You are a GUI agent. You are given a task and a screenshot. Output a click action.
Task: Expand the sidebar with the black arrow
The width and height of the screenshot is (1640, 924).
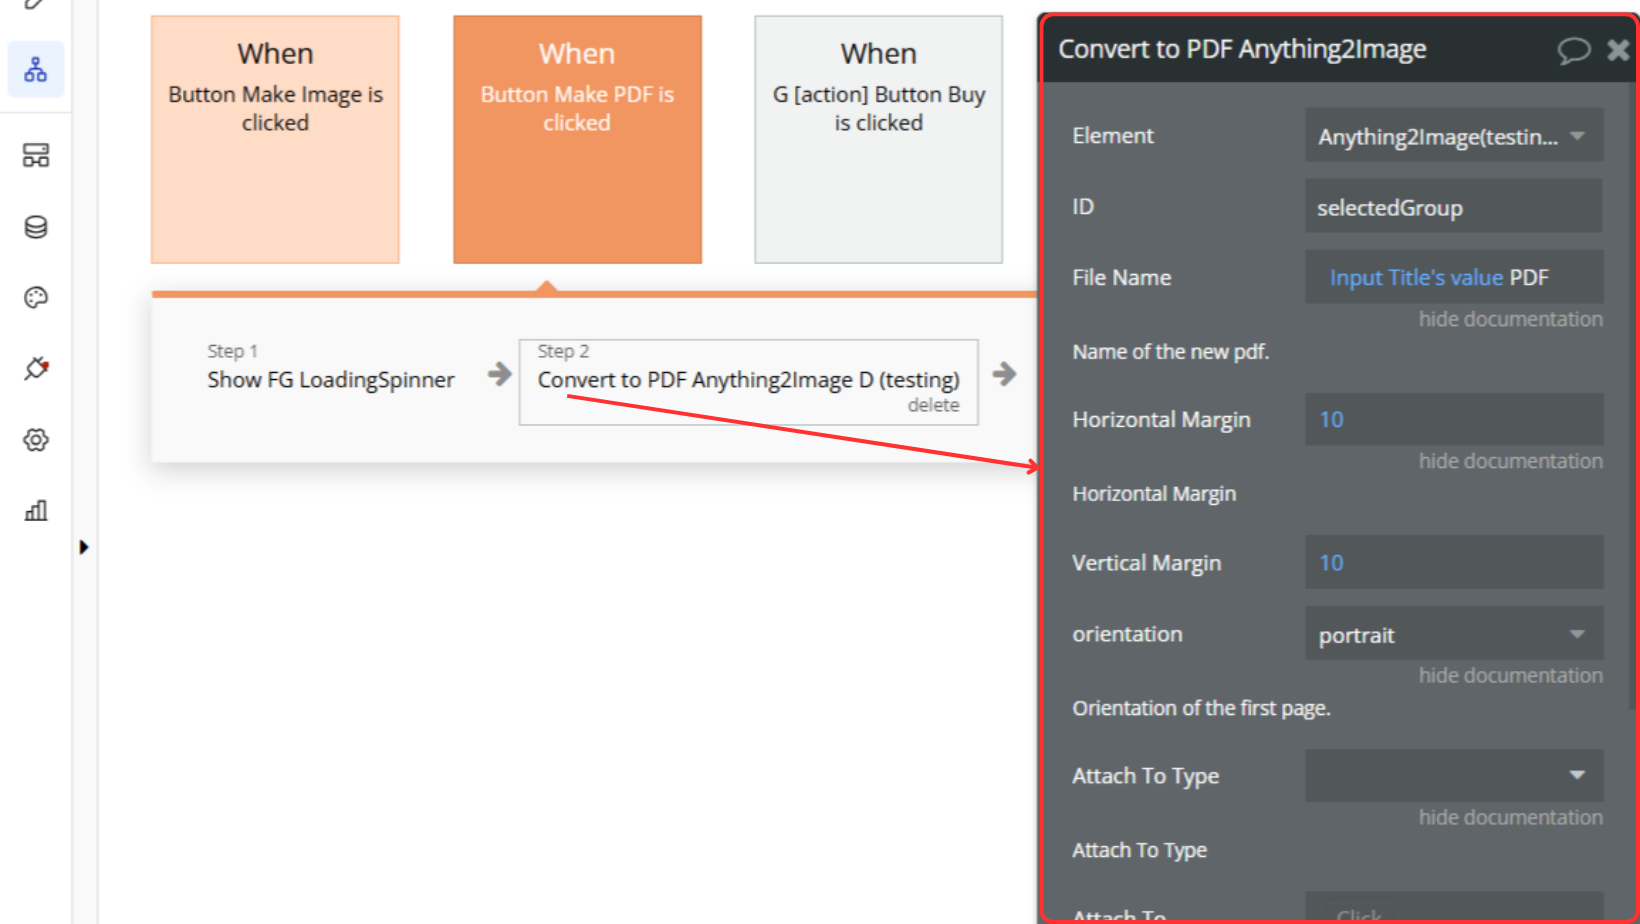tap(84, 547)
